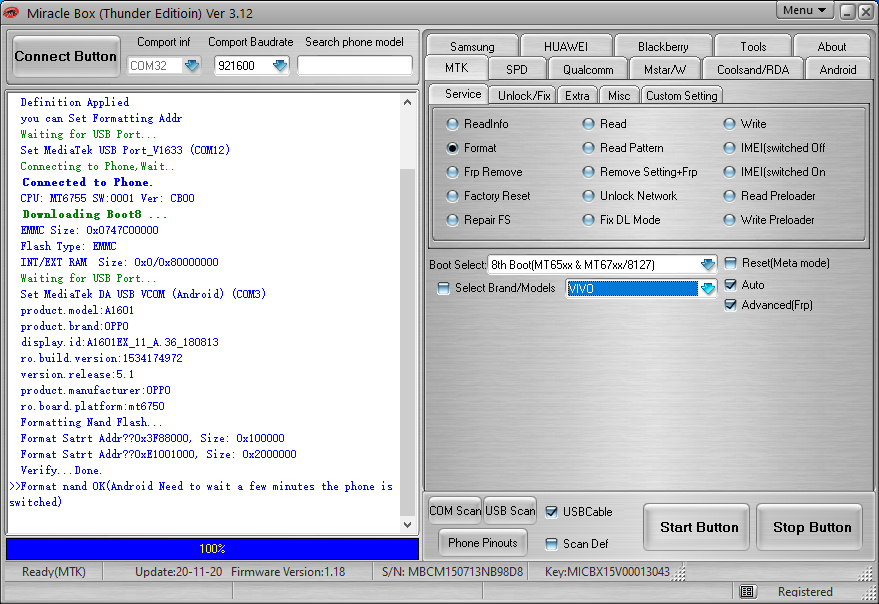Image resolution: width=879 pixels, height=604 pixels.
Task: Toggle the USBCable checkbox
Action: [552, 512]
